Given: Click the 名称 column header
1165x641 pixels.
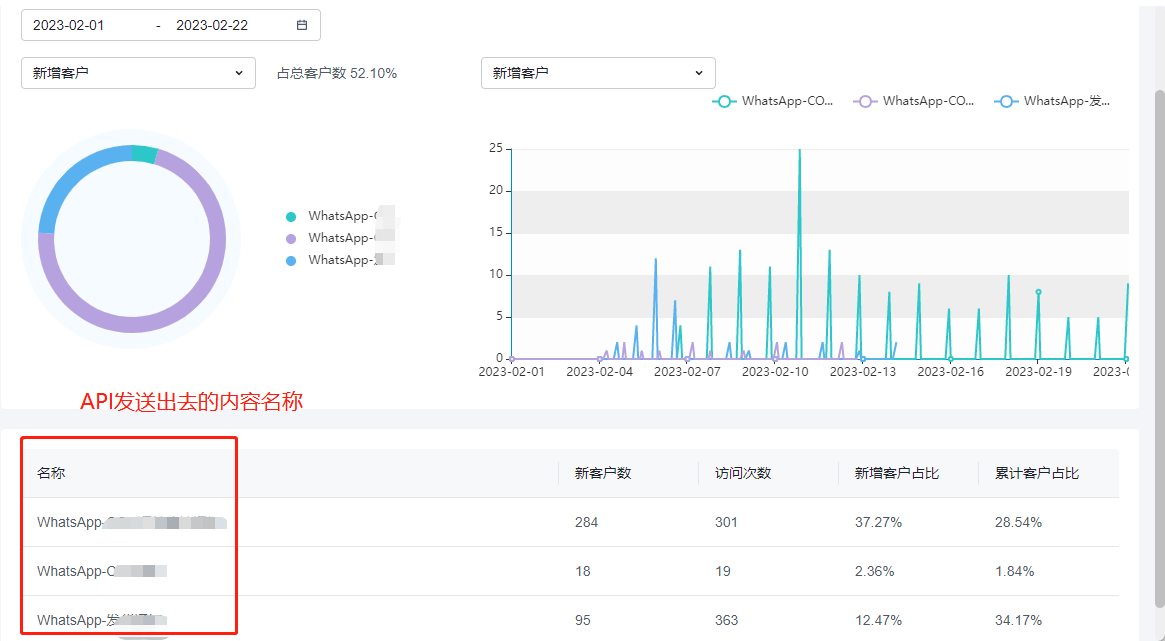Looking at the screenshot, I should coord(51,473).
